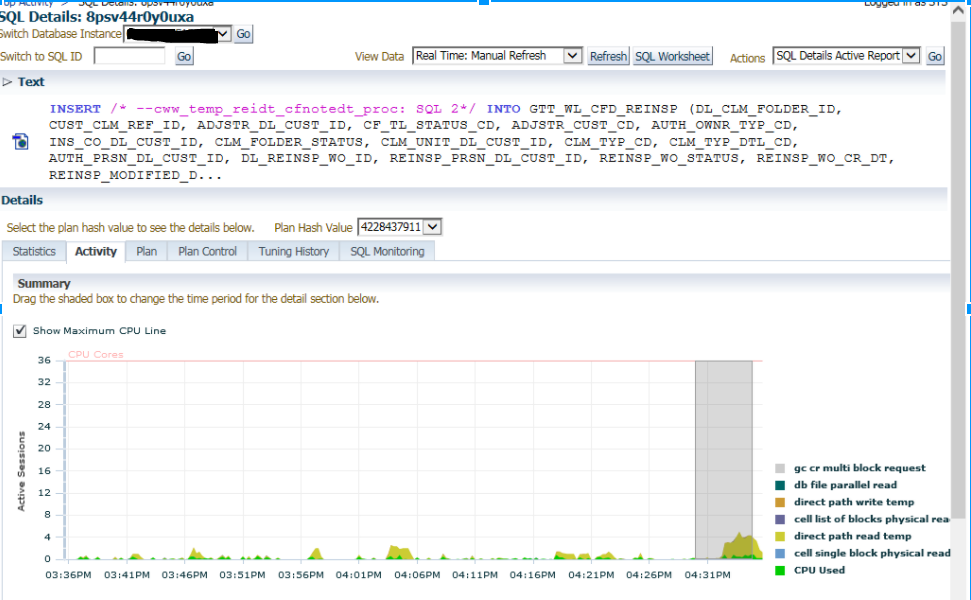Screen dimensions: 971x600
Task: Click Go next to Actions dropdown
Action: click(934, 56)
